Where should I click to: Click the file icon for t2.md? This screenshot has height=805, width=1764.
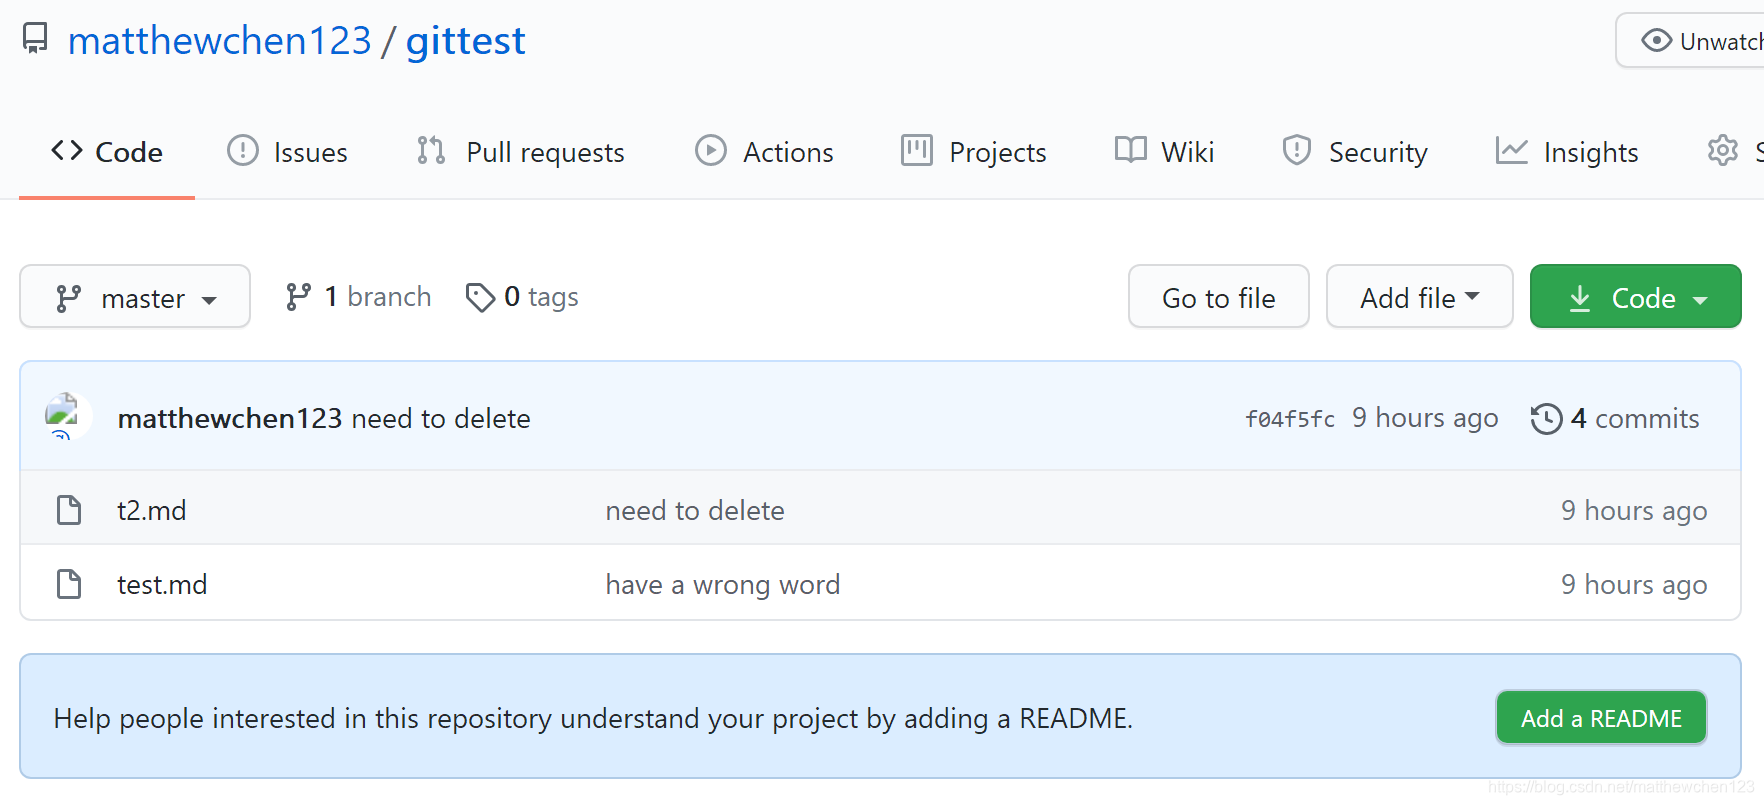pyautogui.click(x=69, y=510)
